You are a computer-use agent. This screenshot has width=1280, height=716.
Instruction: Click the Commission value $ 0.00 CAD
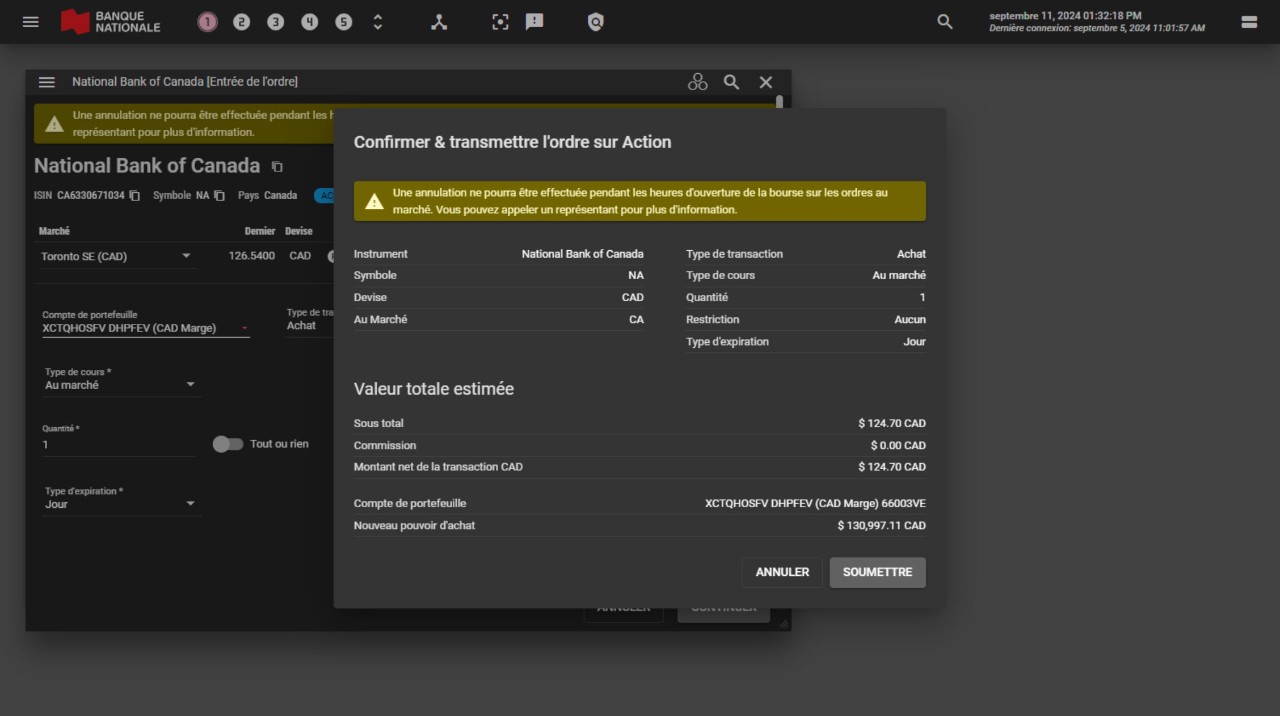(898, 445)
